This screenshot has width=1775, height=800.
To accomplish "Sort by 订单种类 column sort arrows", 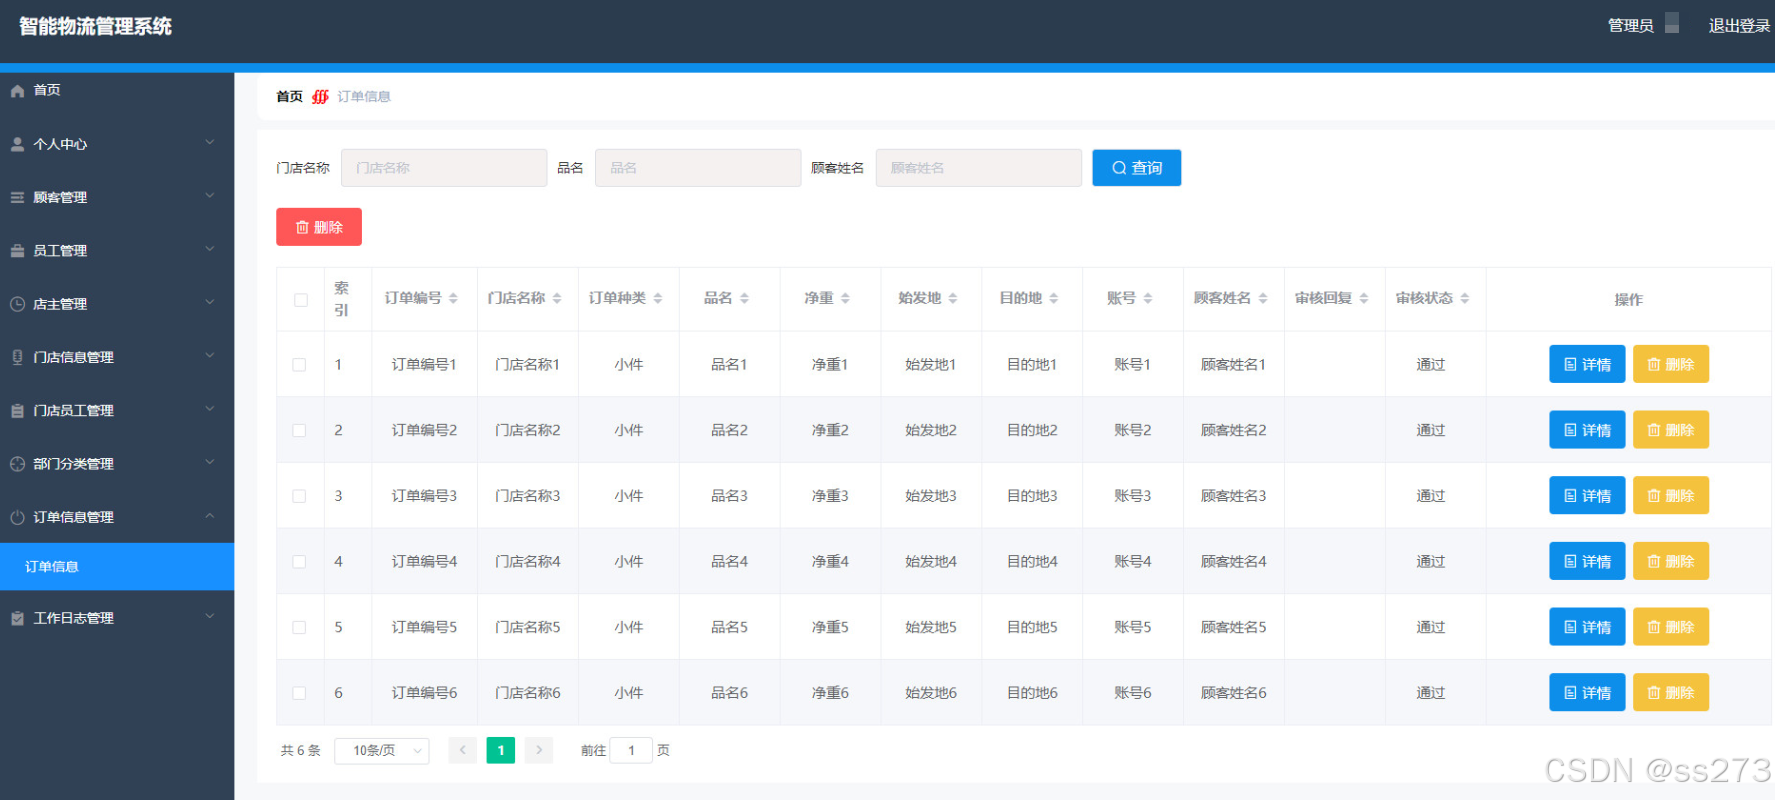I will (658, 298).
